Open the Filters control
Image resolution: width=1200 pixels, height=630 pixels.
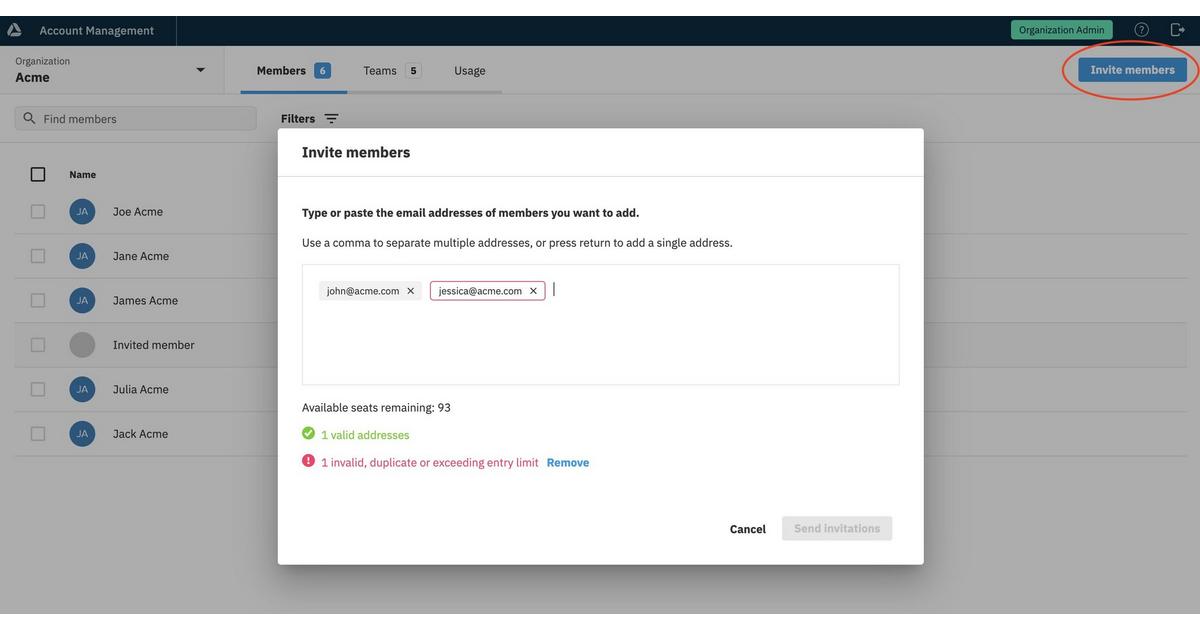pos(310,118)
